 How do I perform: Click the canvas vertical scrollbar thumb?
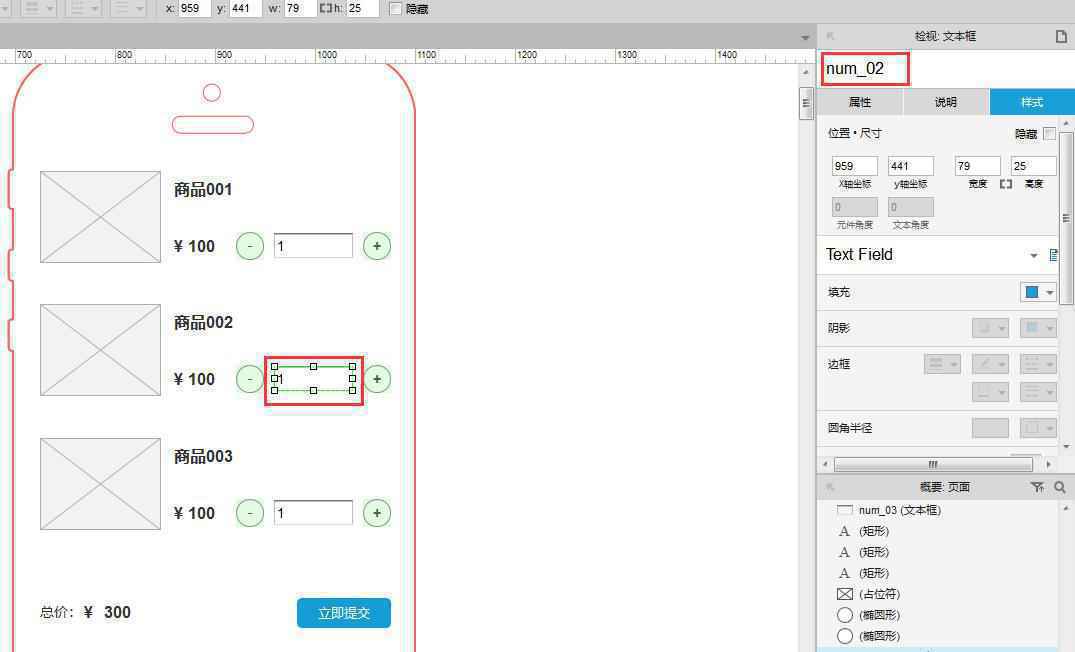806,104
